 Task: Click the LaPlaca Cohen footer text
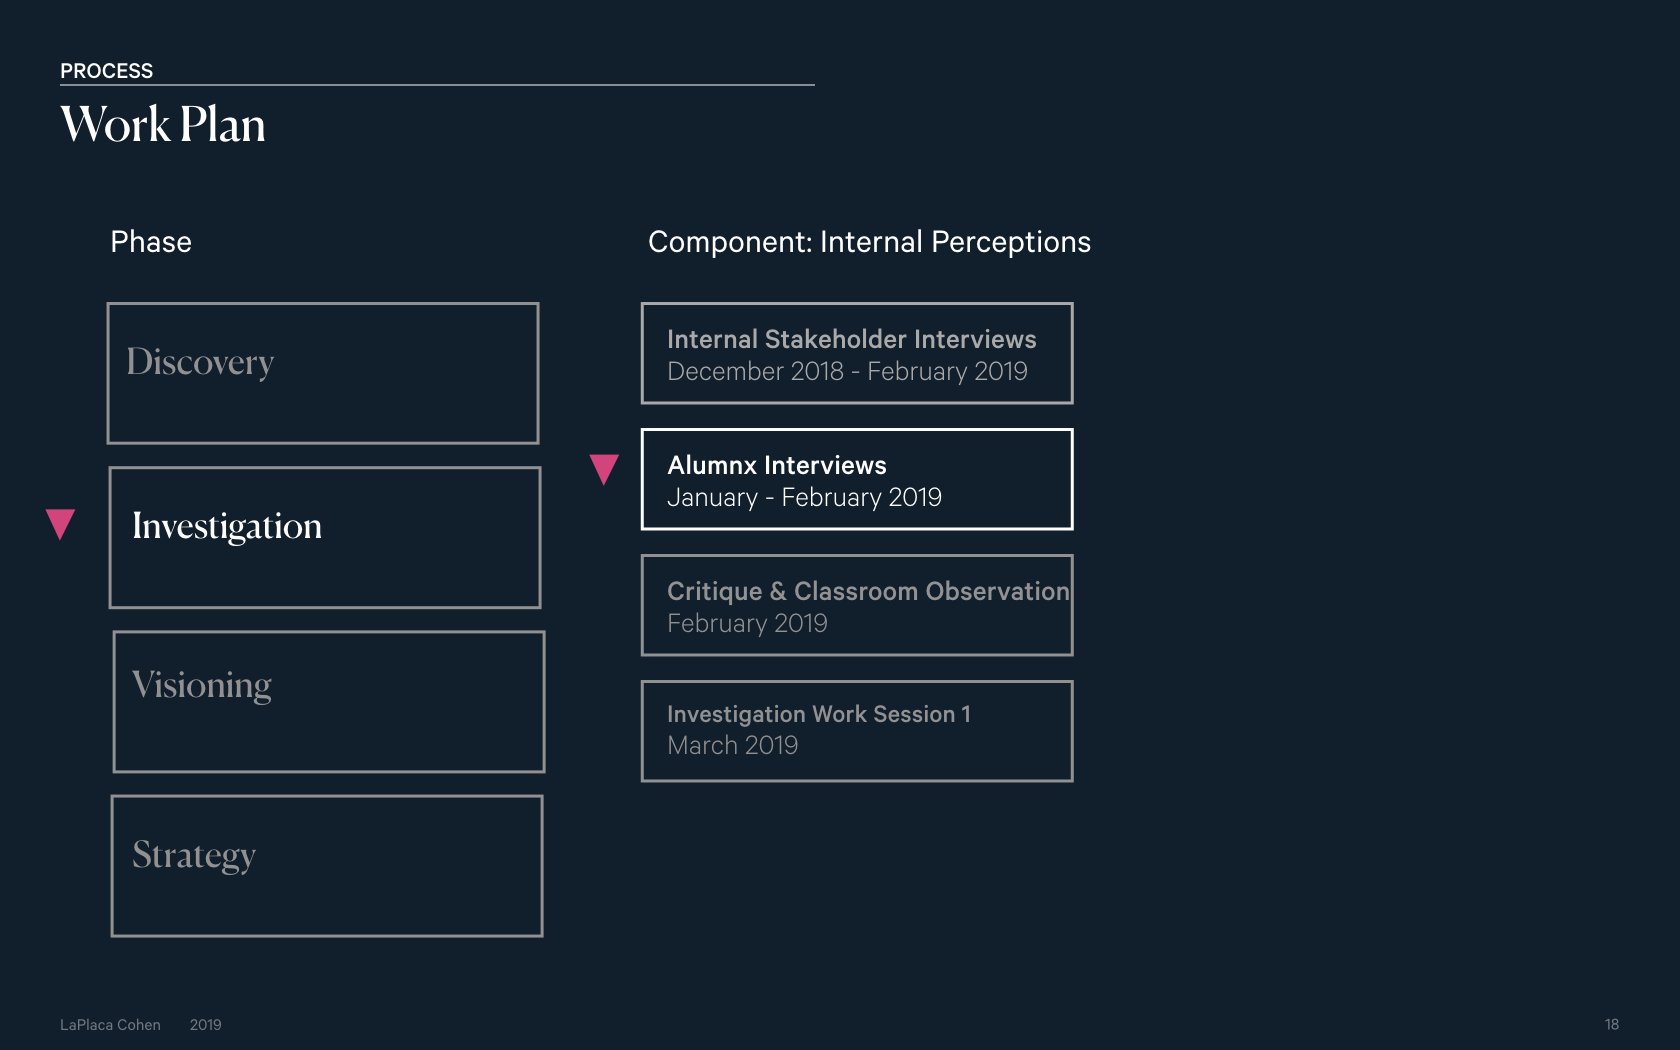point(110,1025)
